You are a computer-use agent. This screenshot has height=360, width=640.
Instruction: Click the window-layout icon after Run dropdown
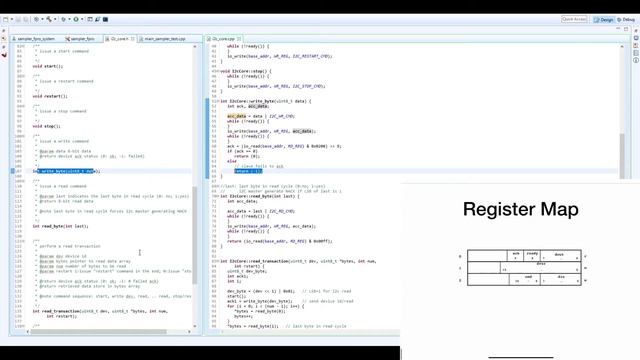click(x=90, y=19)
